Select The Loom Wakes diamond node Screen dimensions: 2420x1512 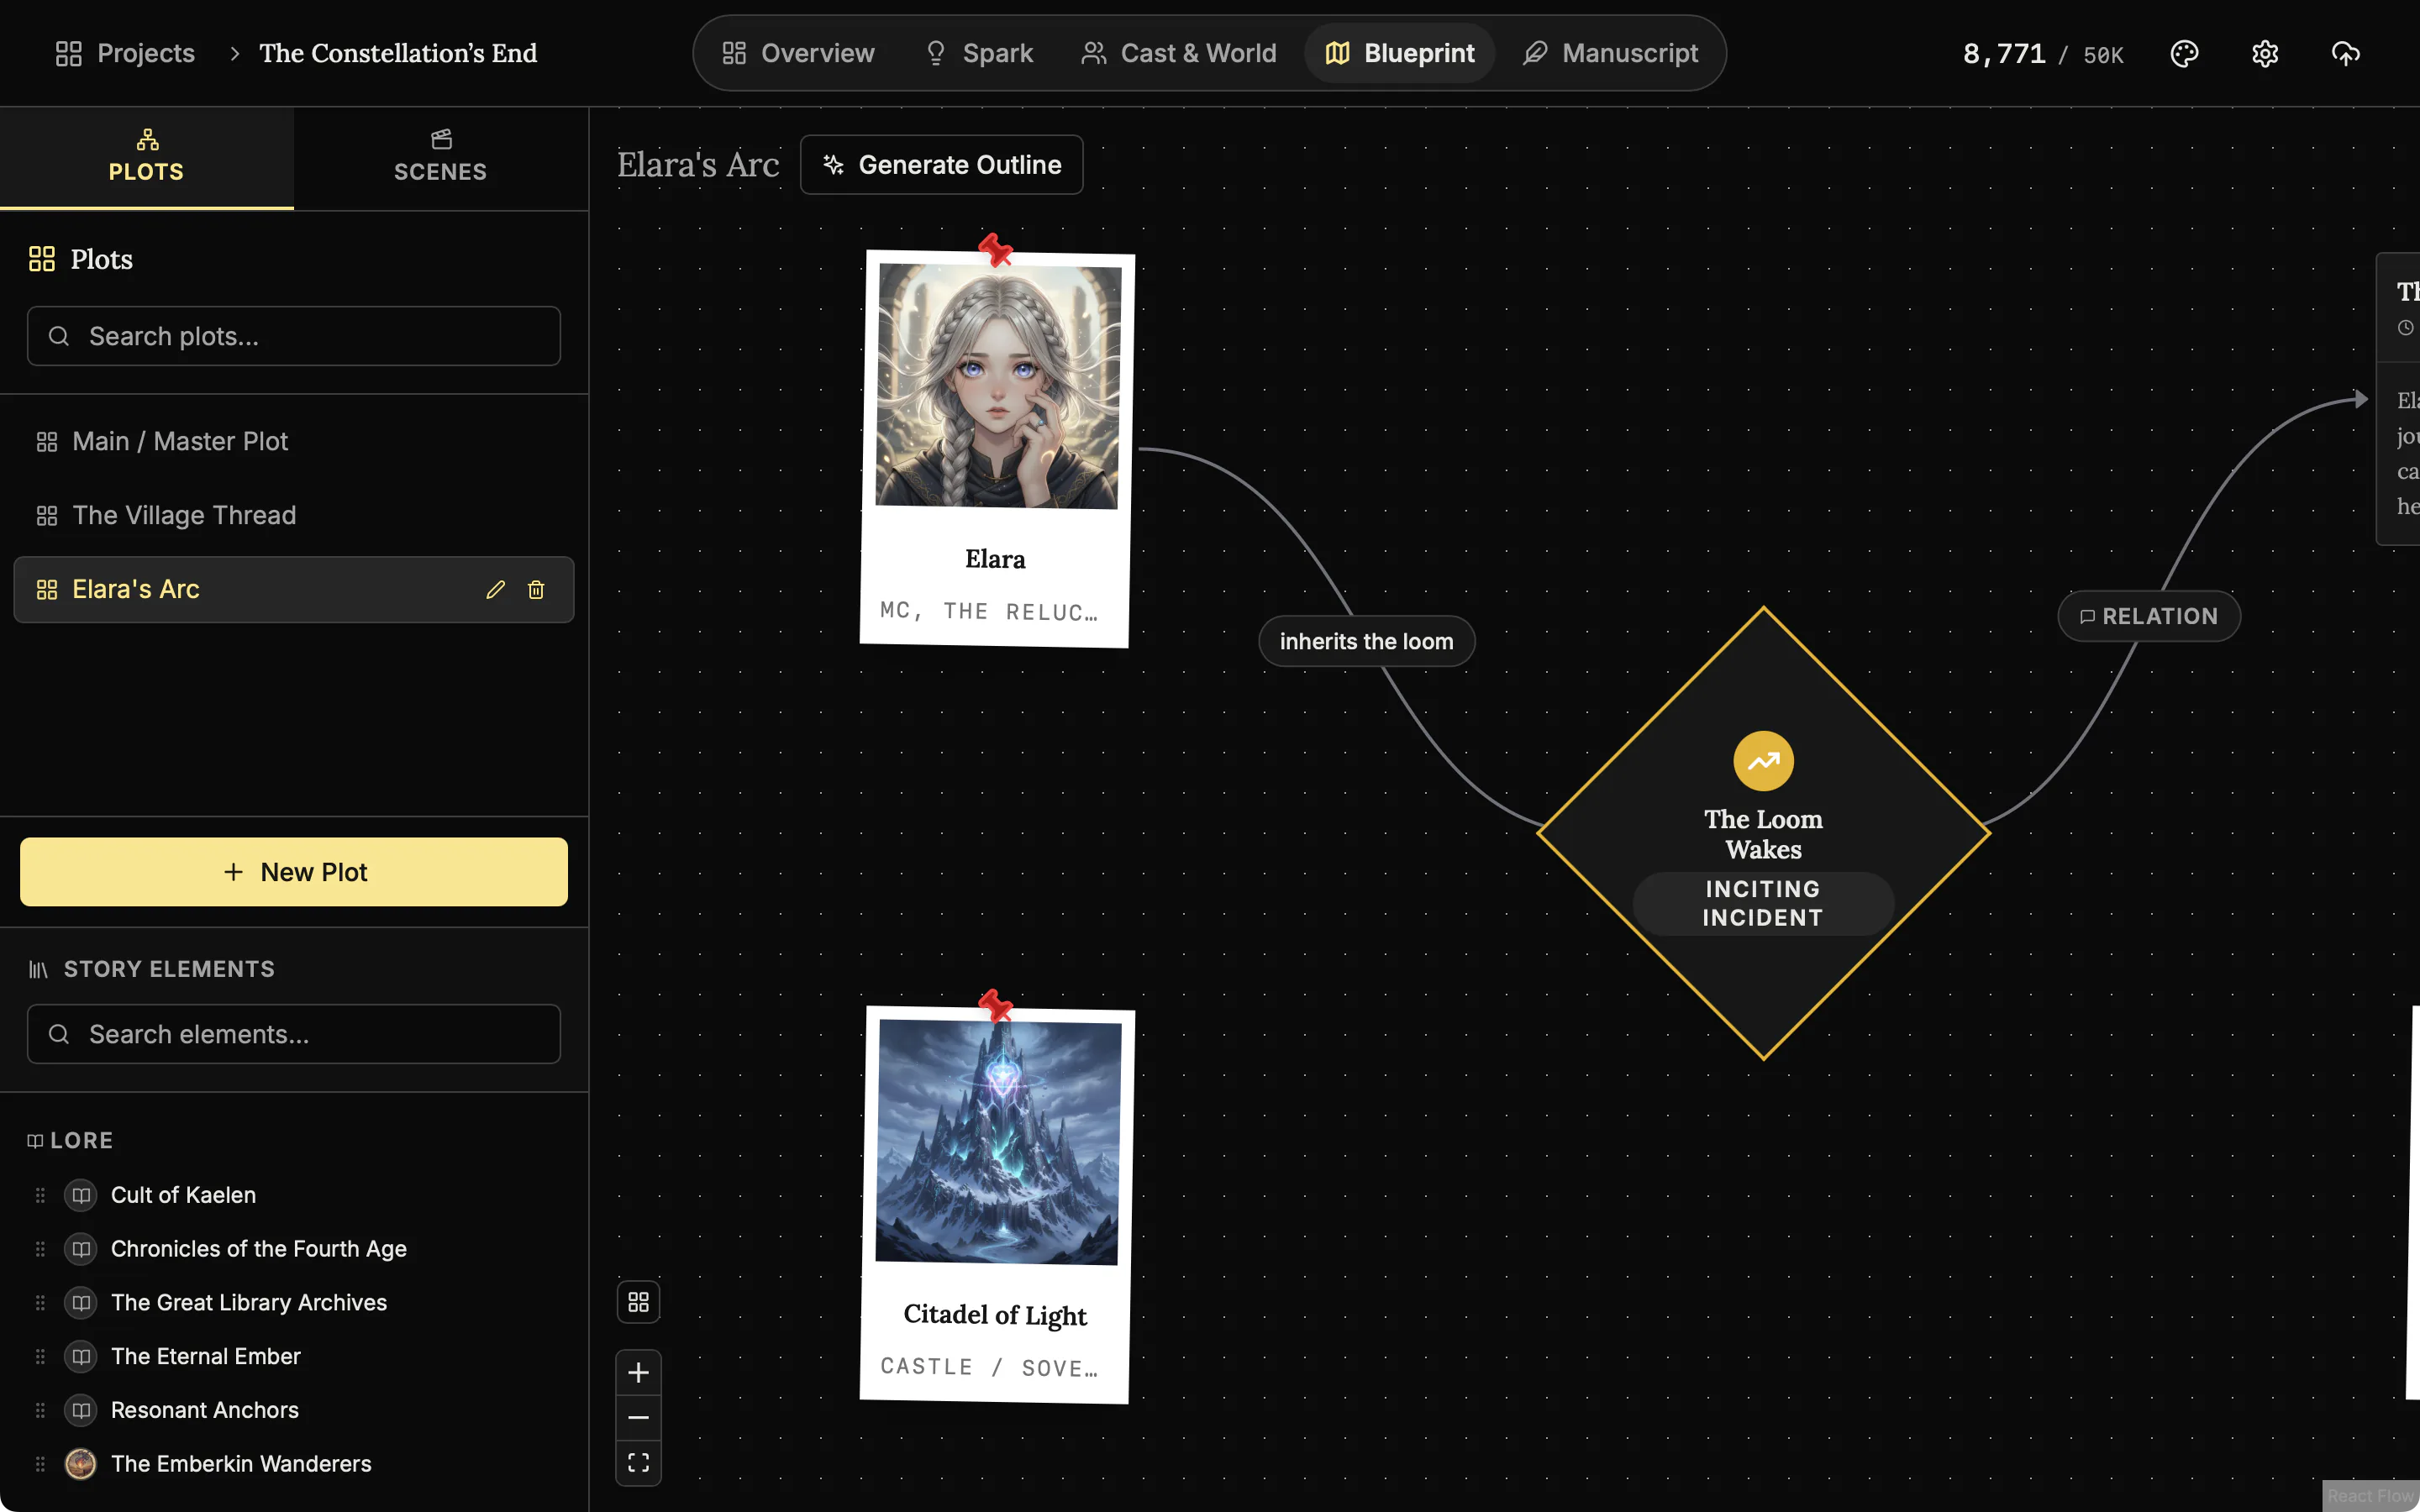(1763, 833)
